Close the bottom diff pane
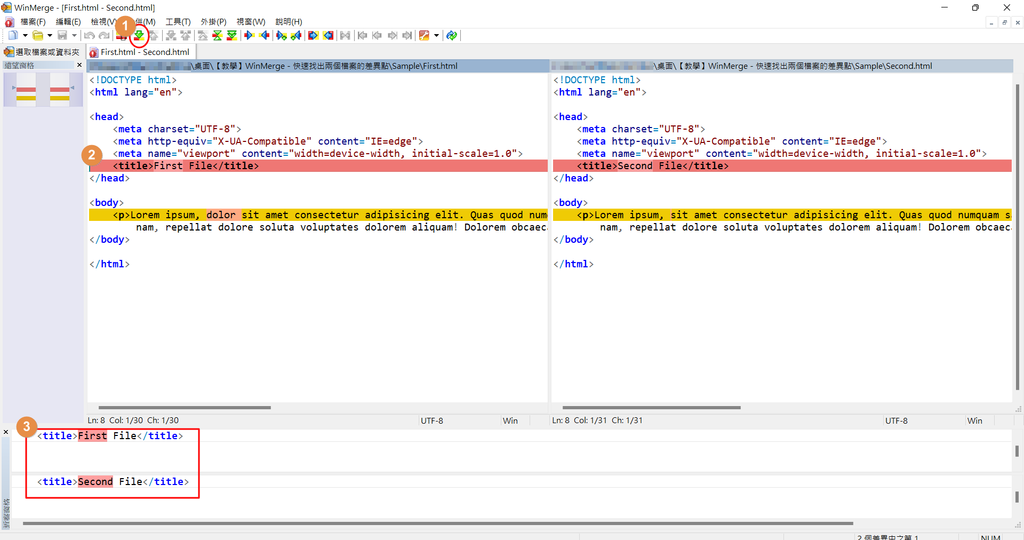 [x=6, y=432]
